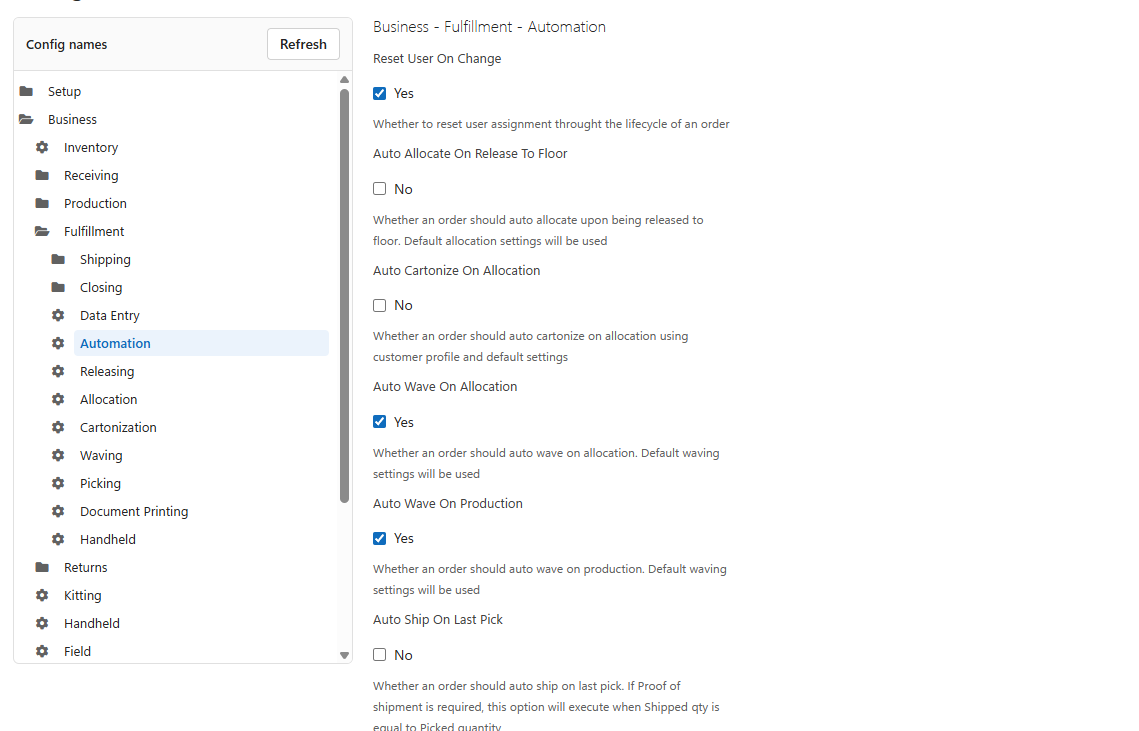1139x731 pixels.
Task: Collapse the Business open-folder icon
Action: tap(27, 119)
